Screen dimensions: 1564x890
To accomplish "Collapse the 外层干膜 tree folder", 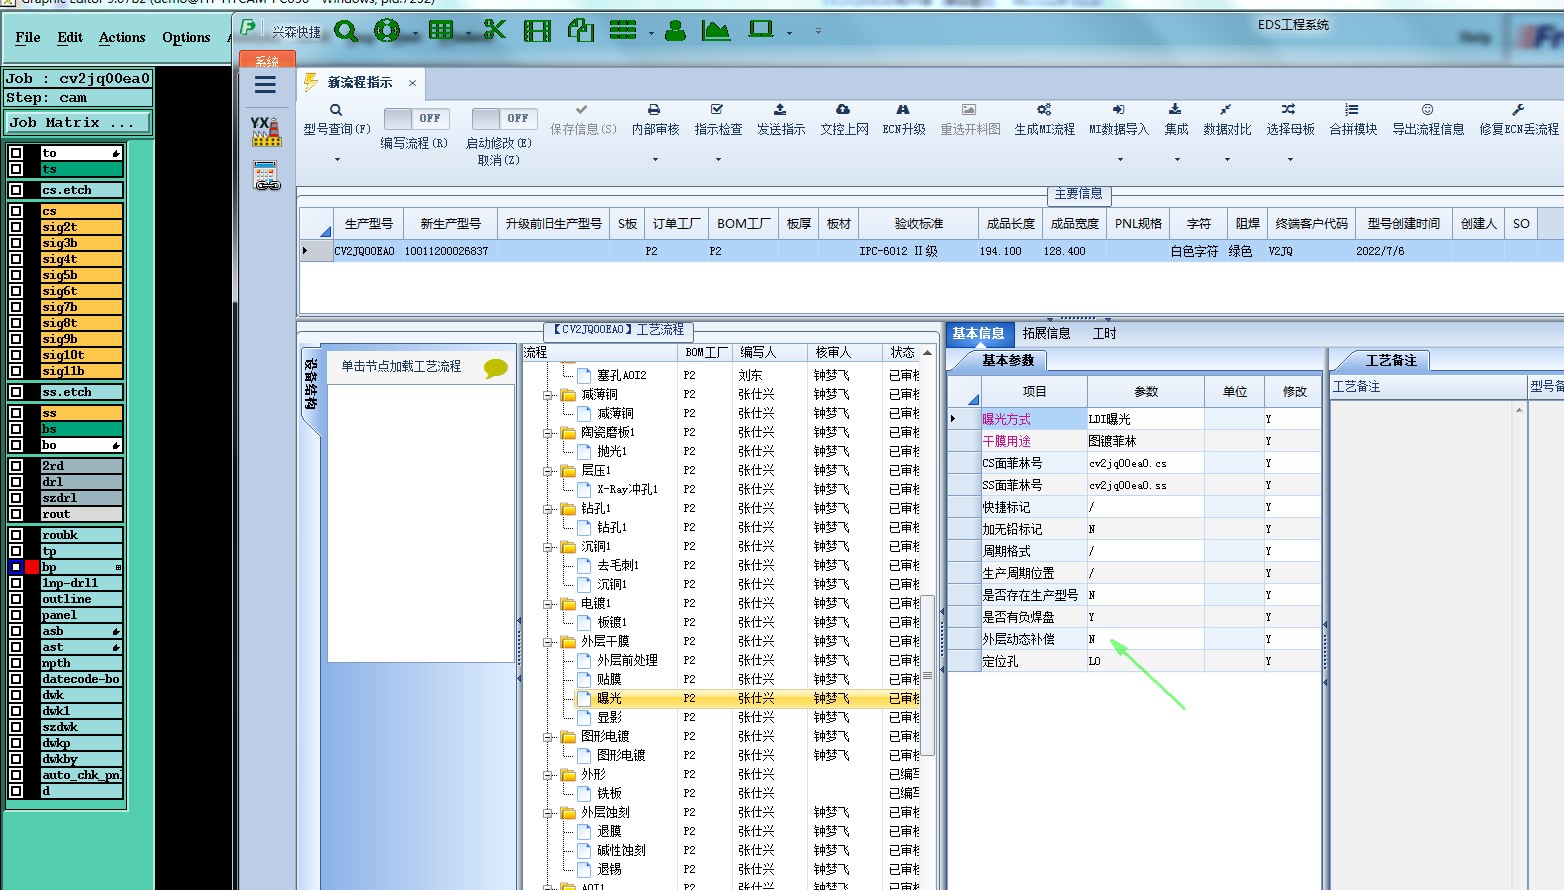I will click(548, 642).
